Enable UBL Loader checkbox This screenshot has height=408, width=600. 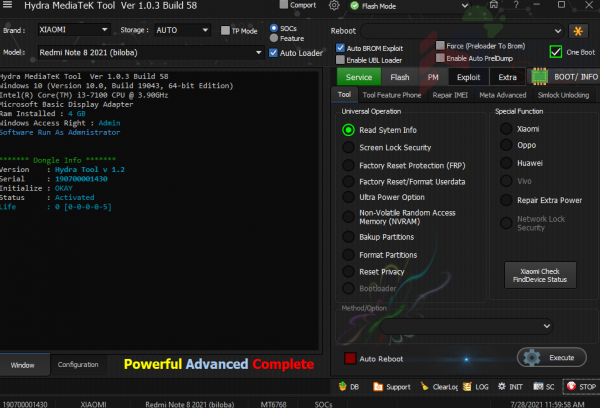tap(340, 60)
